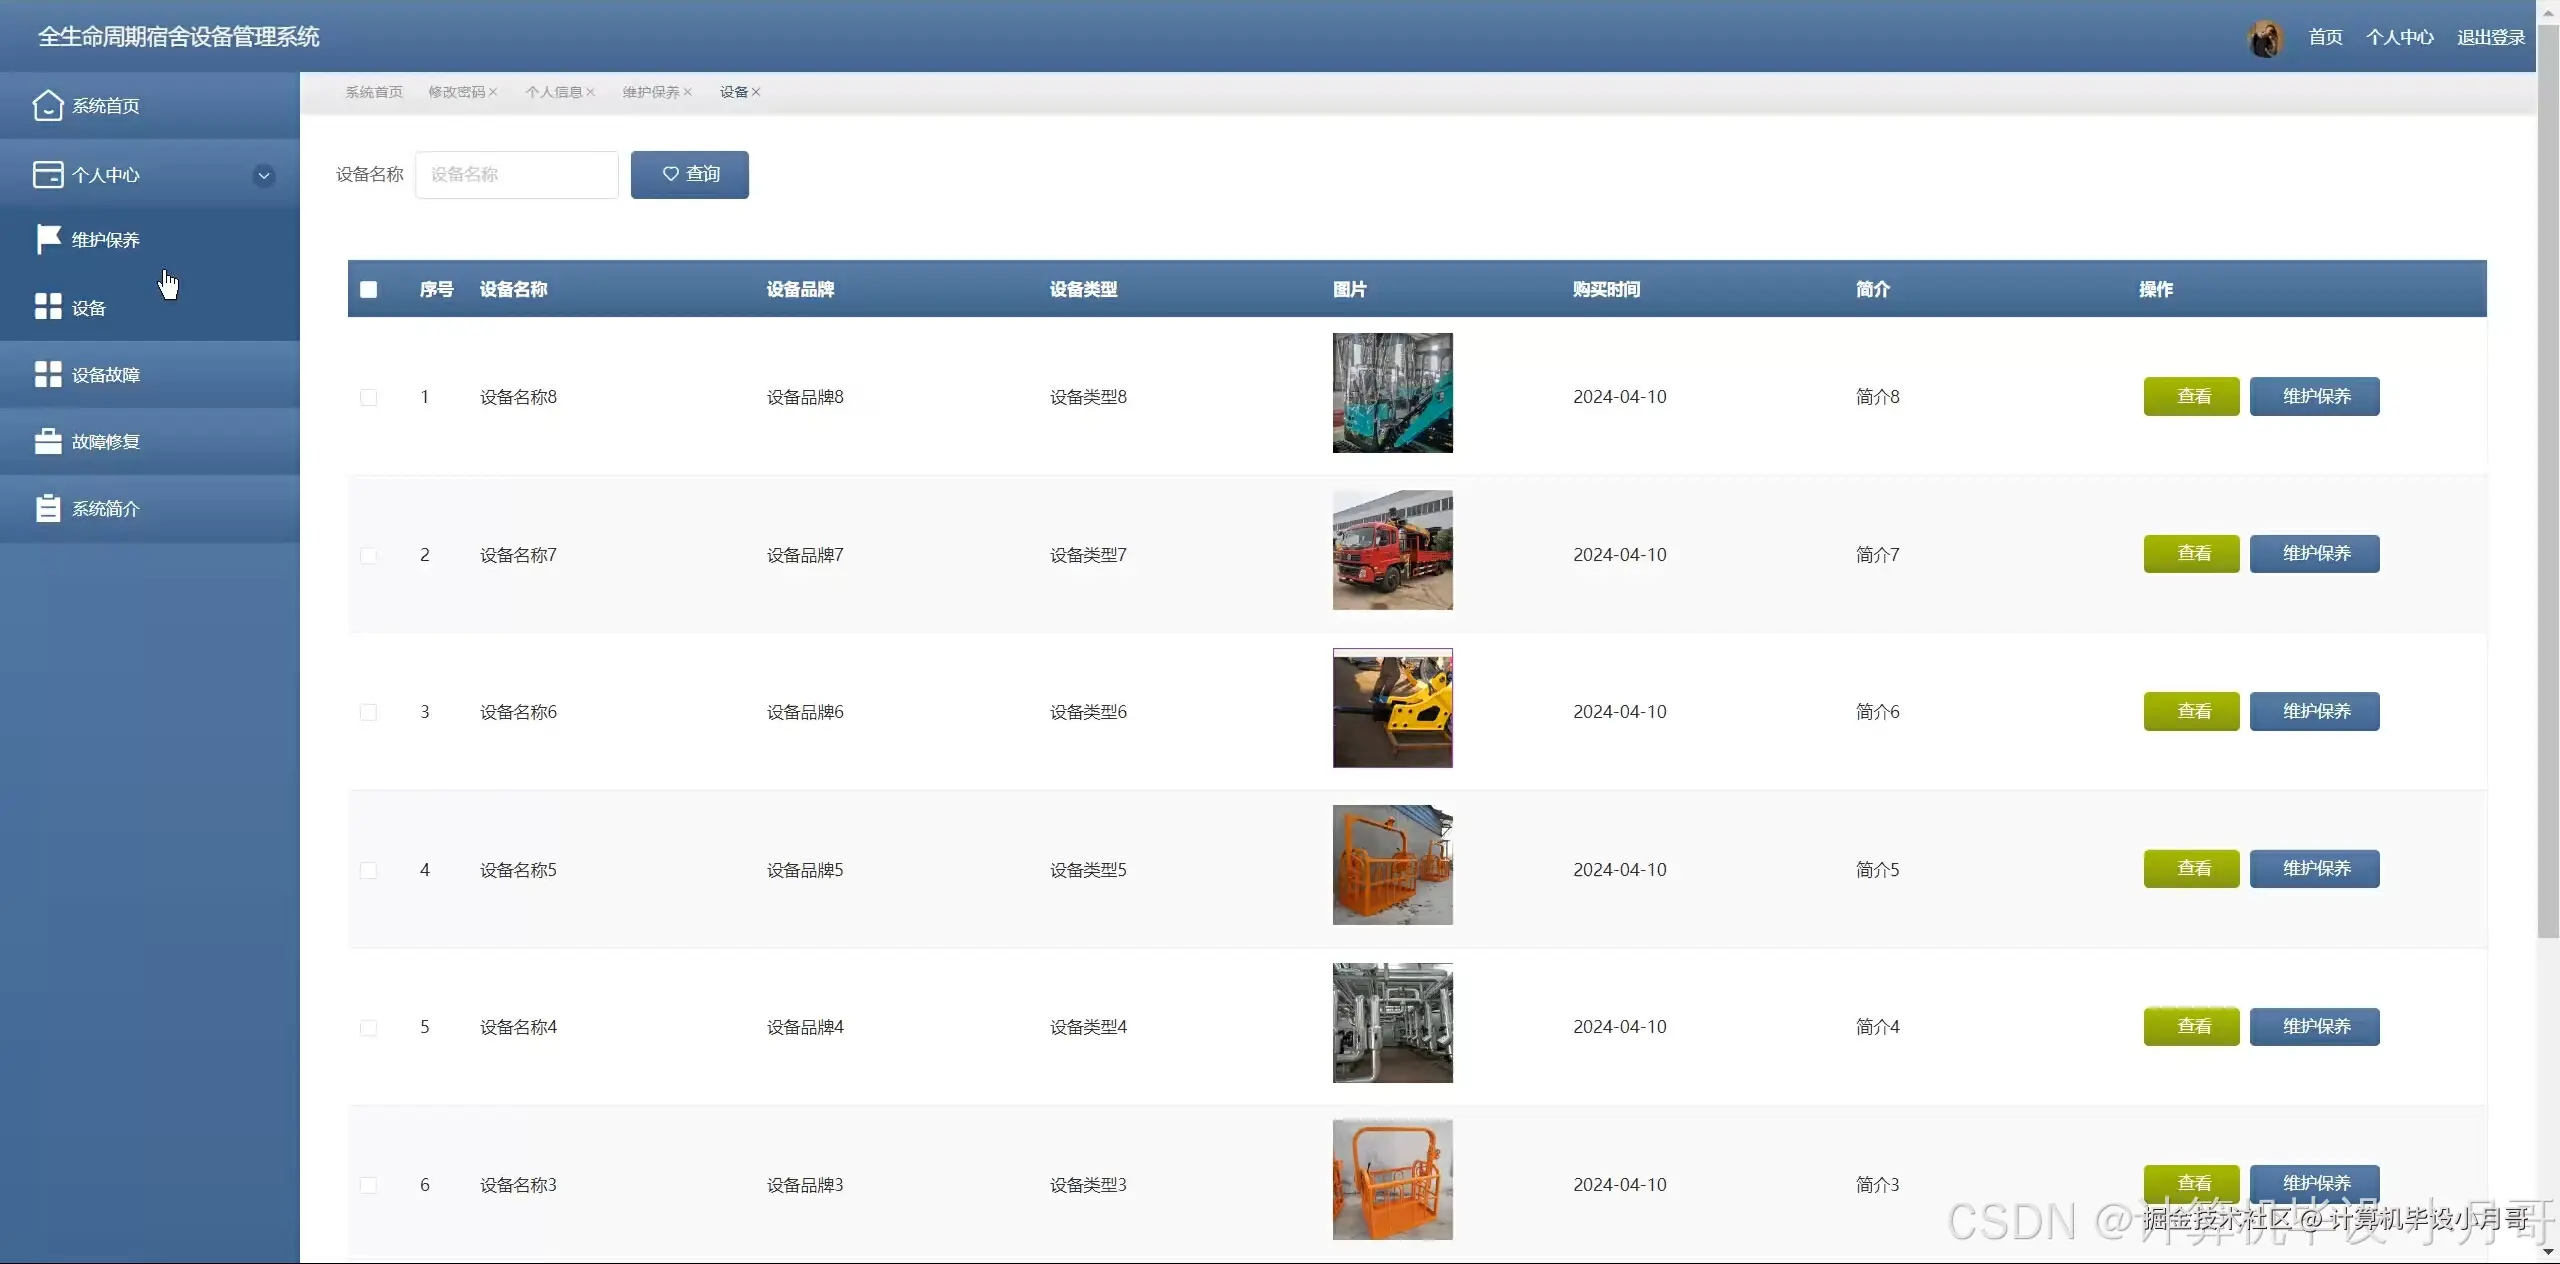2560x1264 pixels.
Task: Click the user avatar in the header
Action: tap(2265, 39)
